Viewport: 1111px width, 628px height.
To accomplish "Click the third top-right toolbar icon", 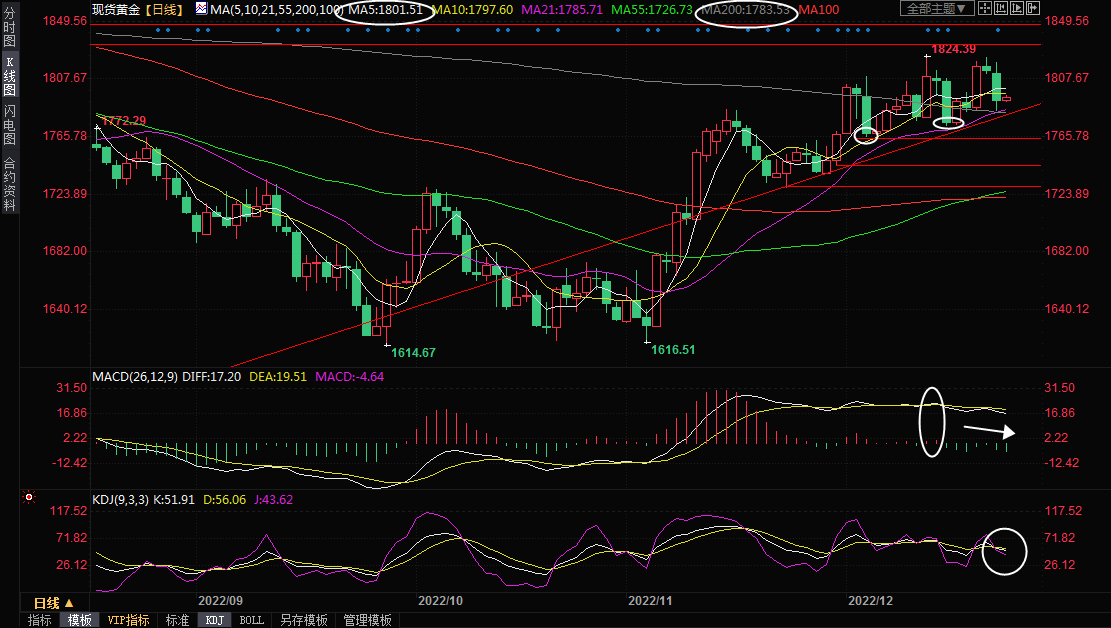I will 1019,9.
